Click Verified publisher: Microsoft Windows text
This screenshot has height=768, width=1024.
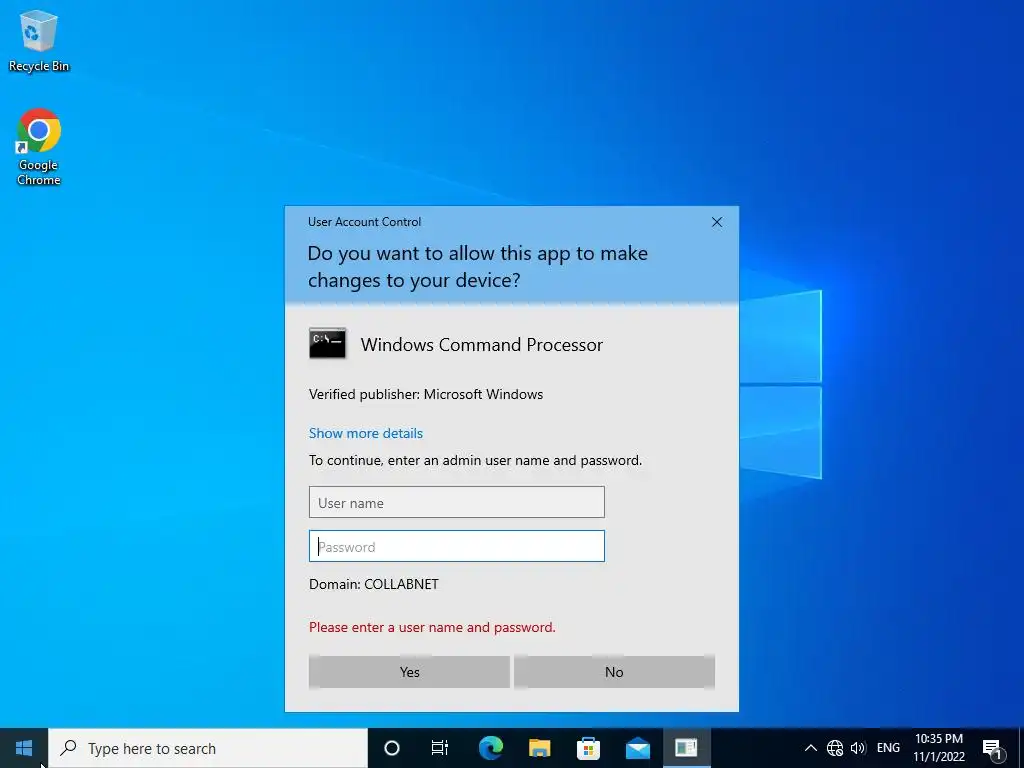coord(426,394)
